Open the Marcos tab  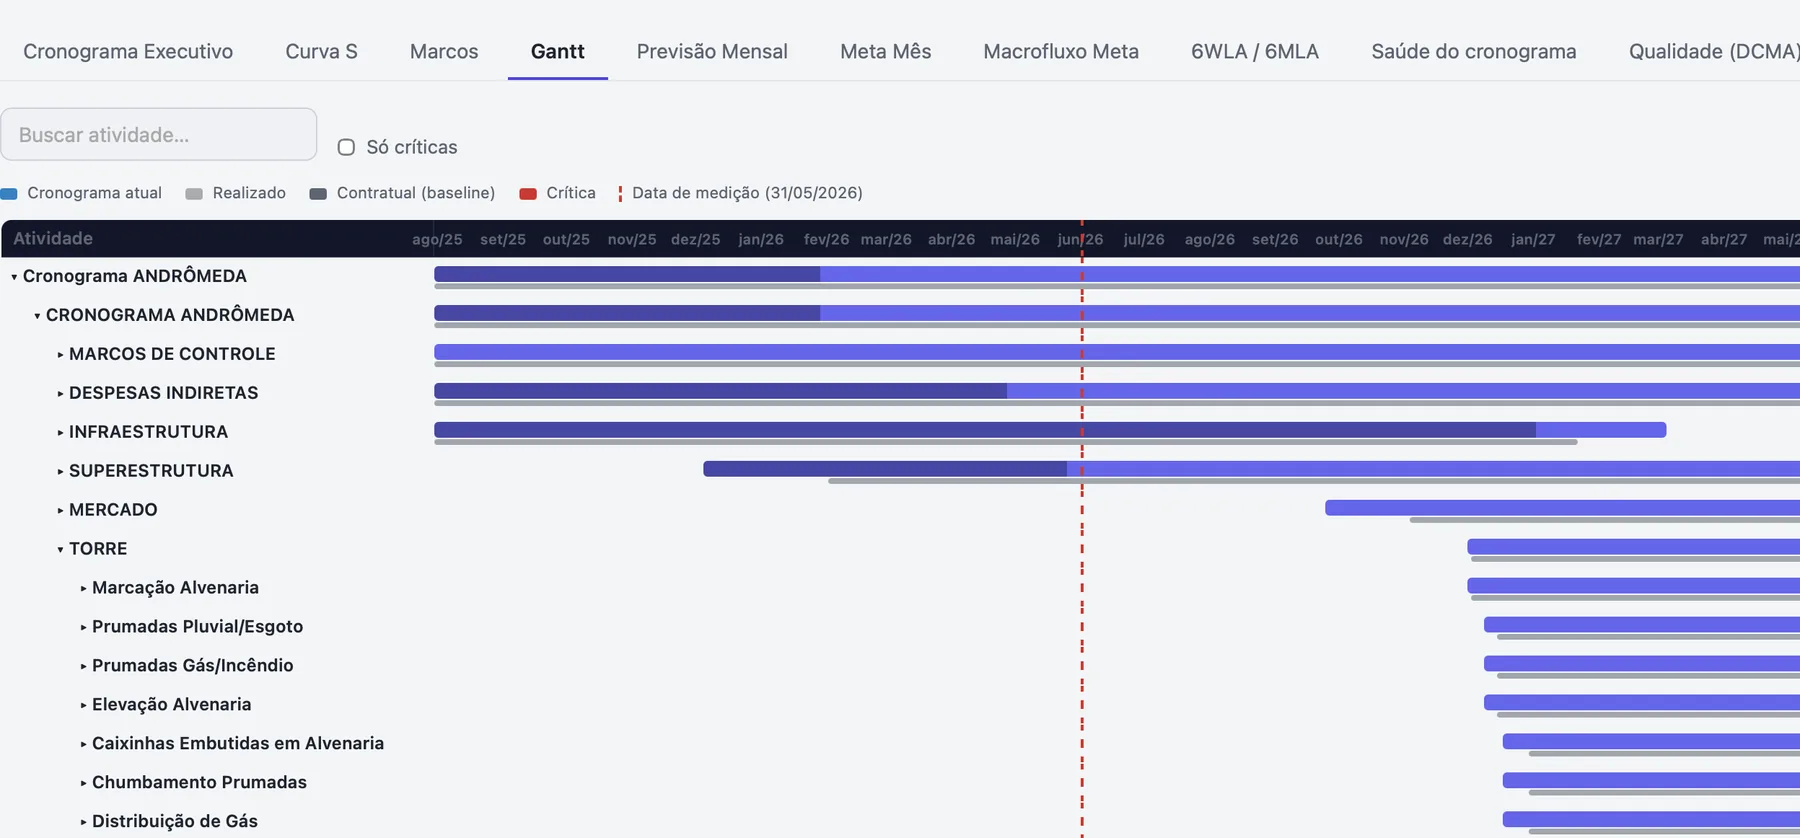click(x=444, y=51)
